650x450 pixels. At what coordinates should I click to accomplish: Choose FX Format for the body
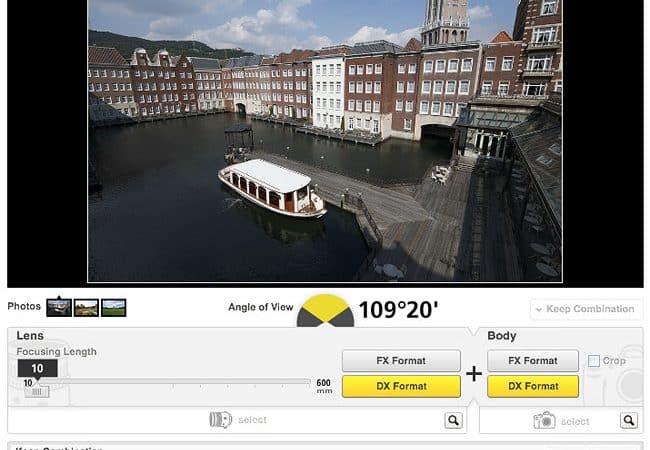pyautogui.click(x=533, y=361)
